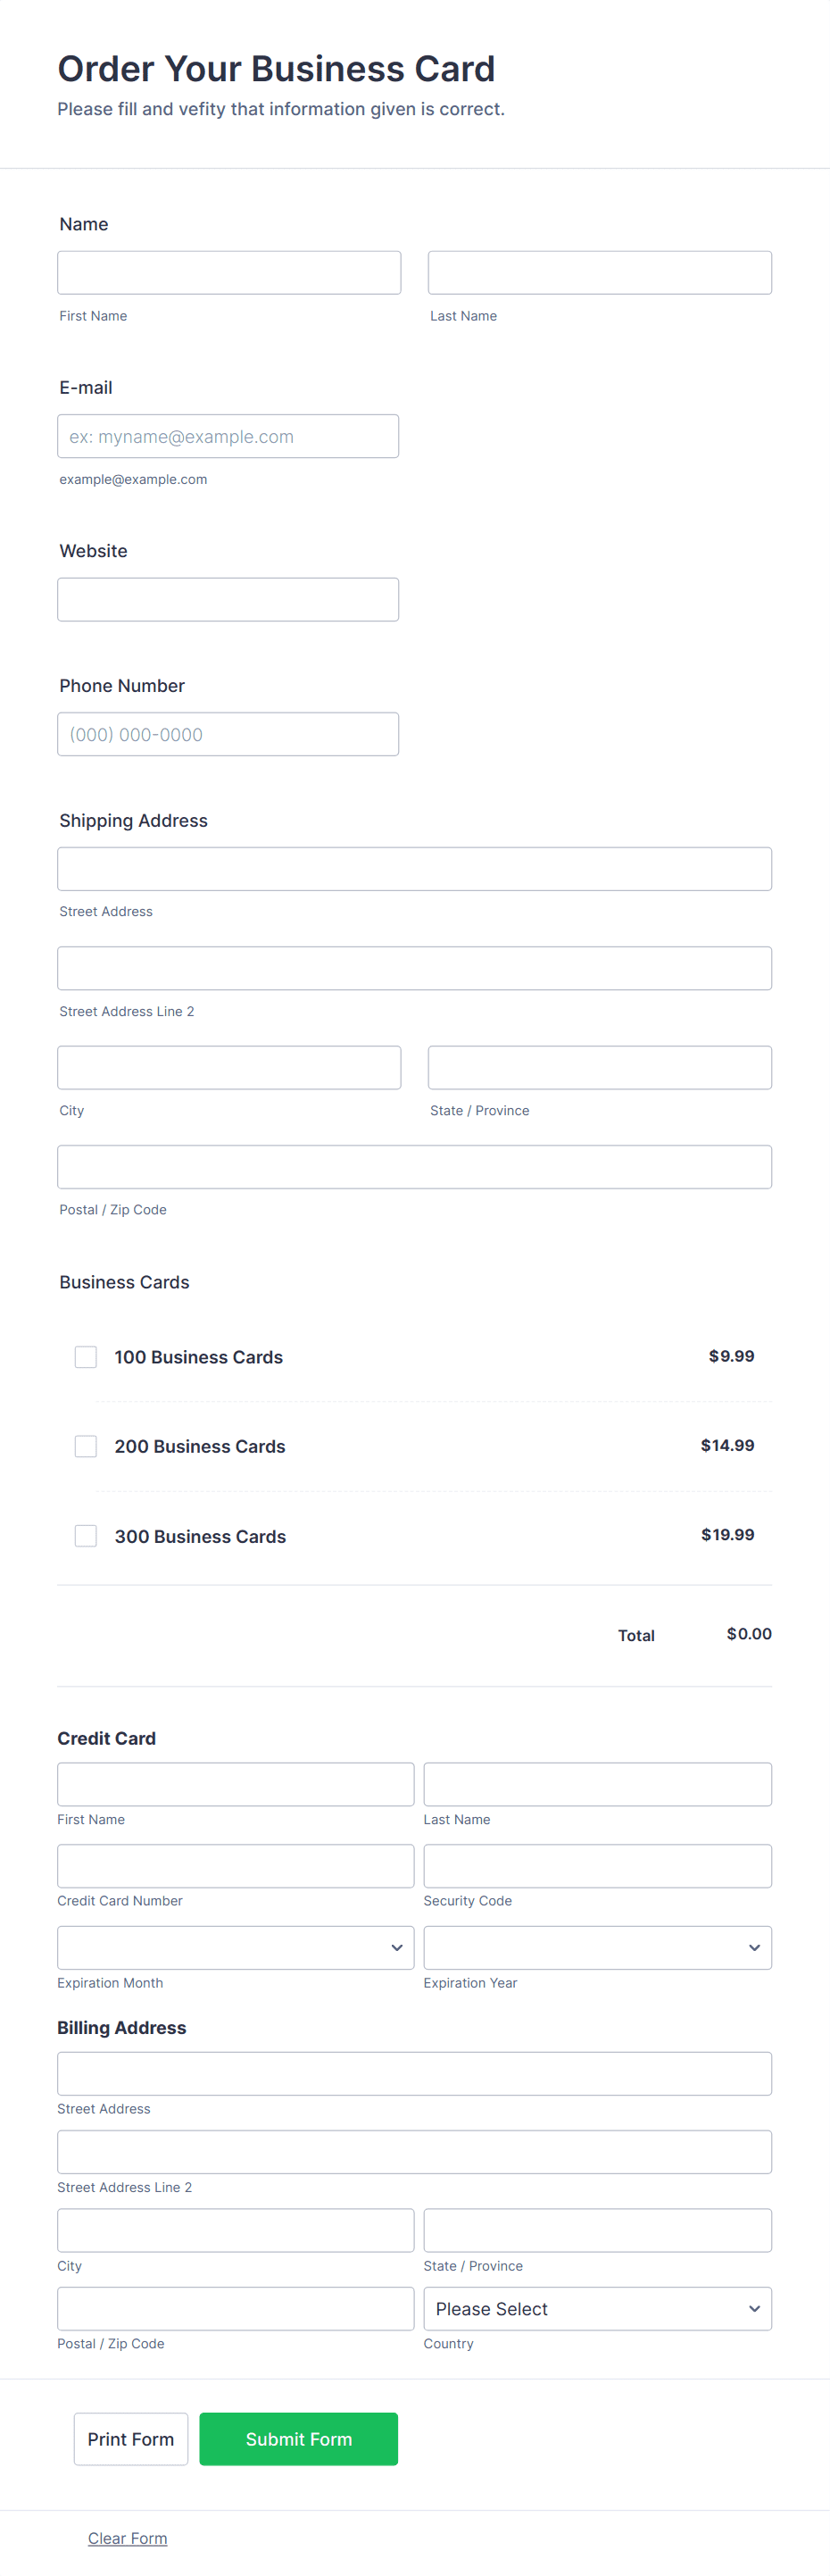
Task: Click the Submit Form button
Action: click(298, 2439)
